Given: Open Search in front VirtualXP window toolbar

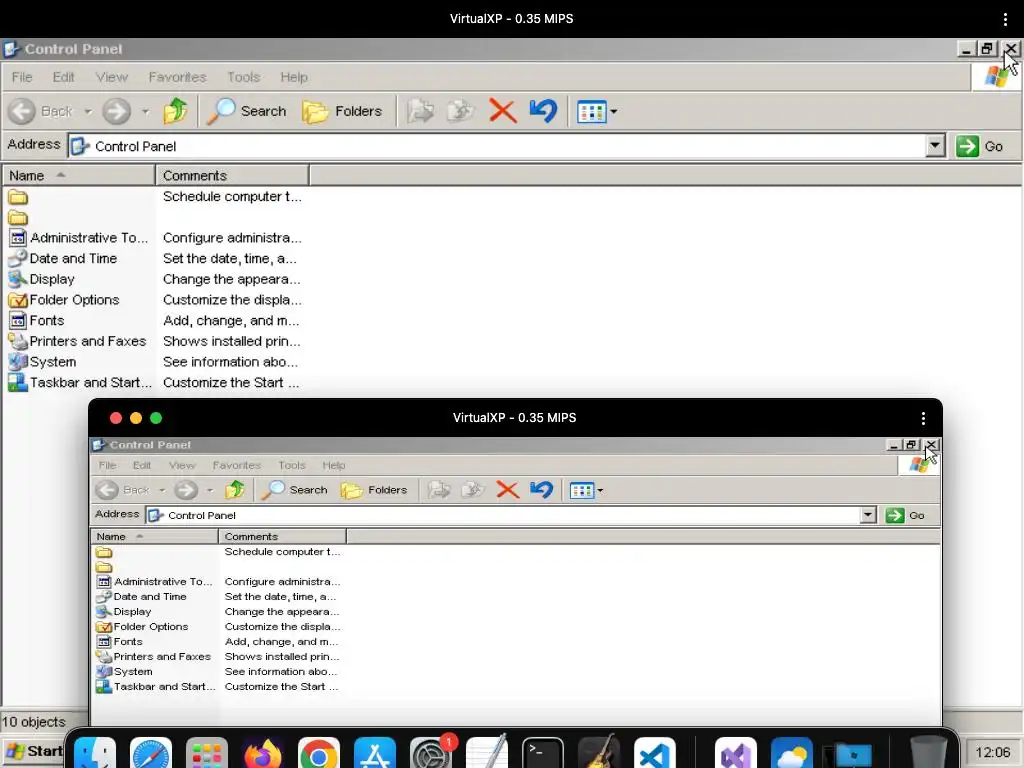Looking at the screenshot, I should coord(295,489).
